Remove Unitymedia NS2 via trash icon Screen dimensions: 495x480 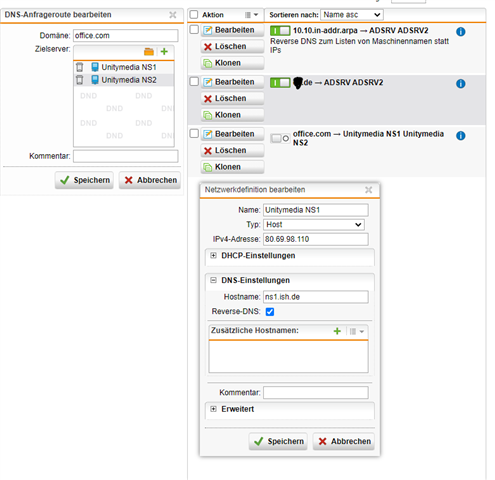(x=79, y=80)
